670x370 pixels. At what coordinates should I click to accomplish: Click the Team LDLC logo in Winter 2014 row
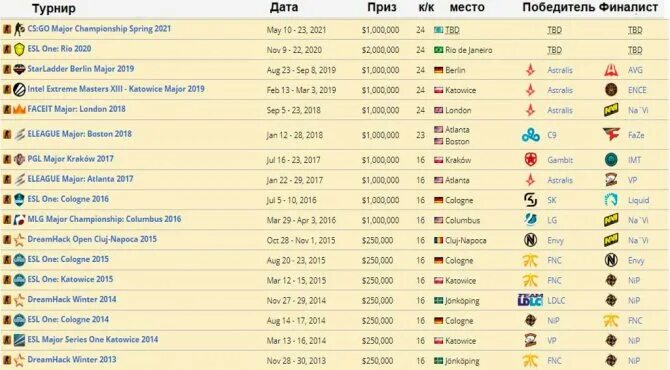tap(530, 300)
